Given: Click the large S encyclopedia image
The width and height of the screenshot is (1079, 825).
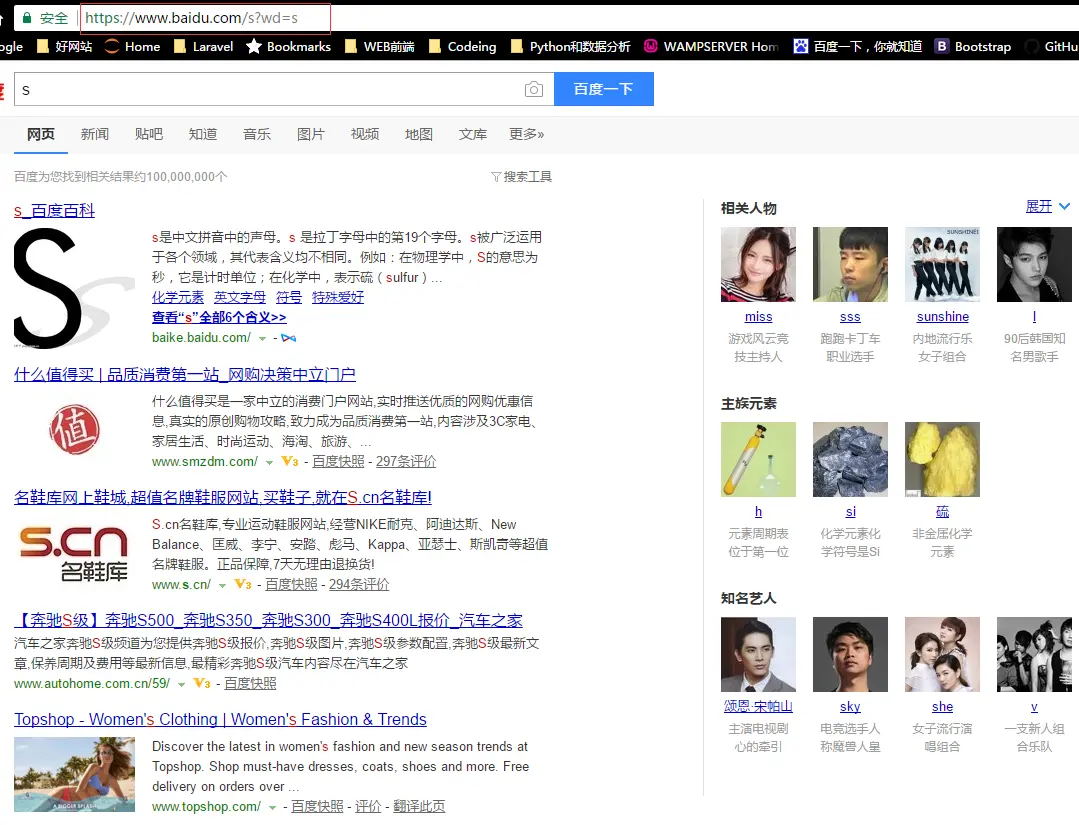Looking at the screenshot, I should click(74, 288).
